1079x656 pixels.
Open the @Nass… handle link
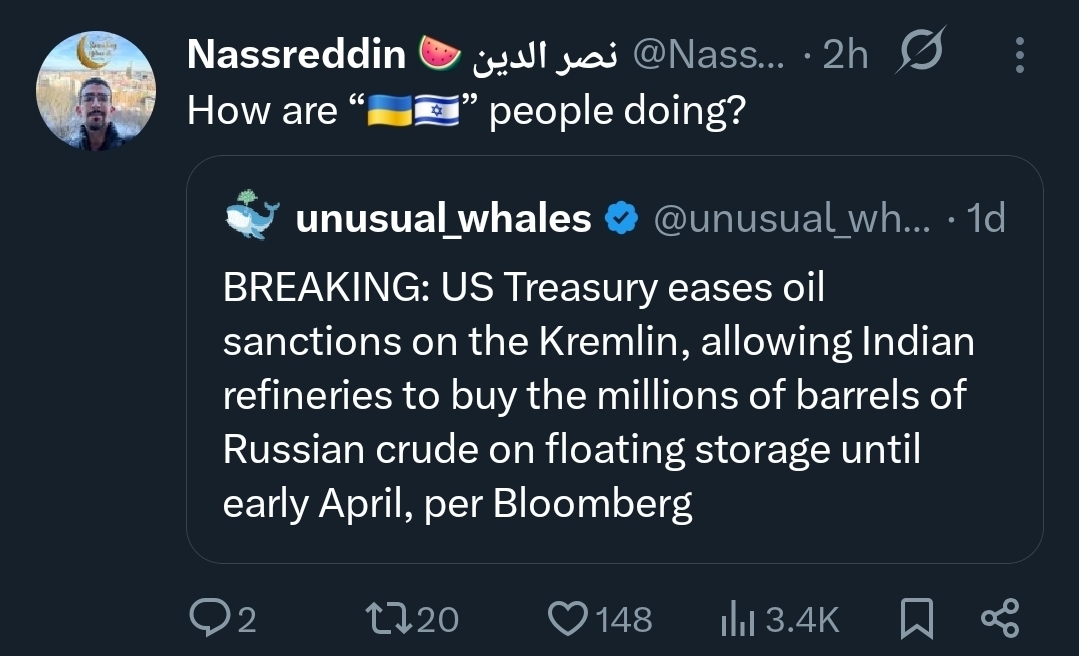click(710, 56)
